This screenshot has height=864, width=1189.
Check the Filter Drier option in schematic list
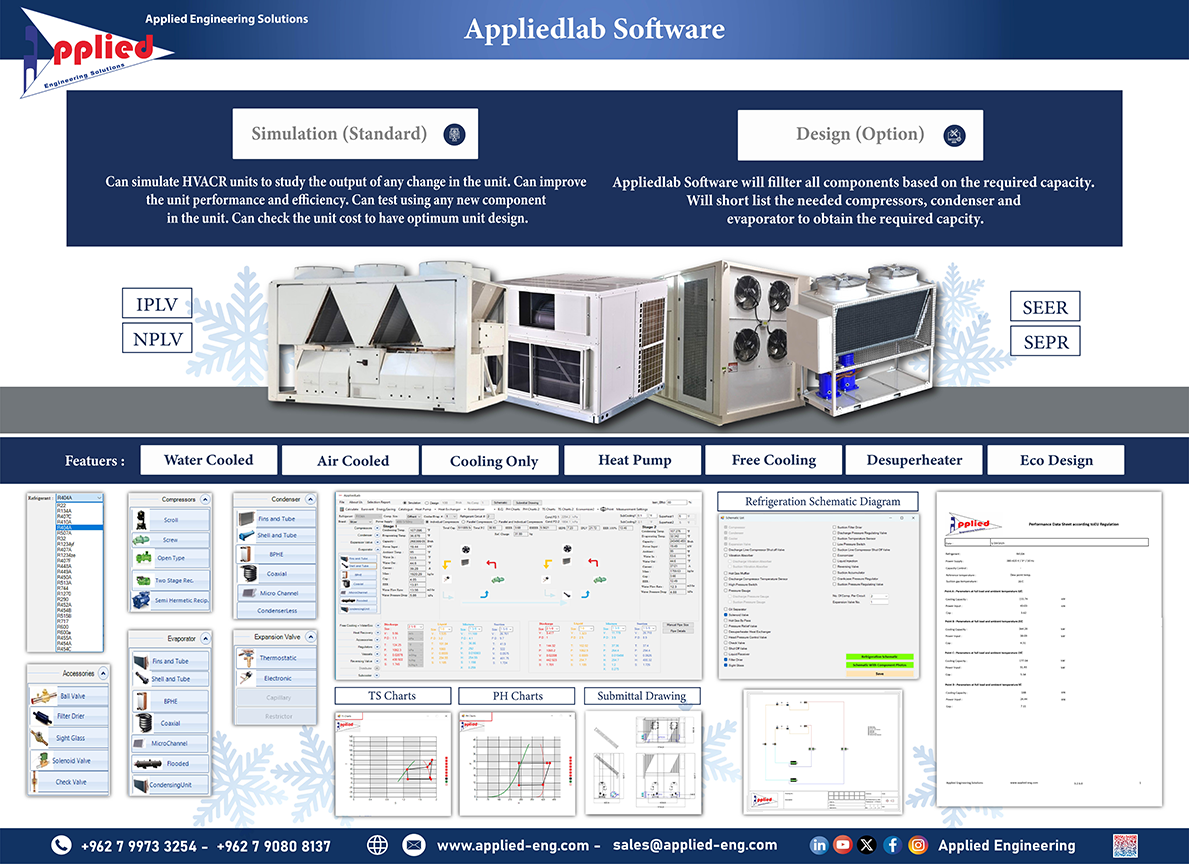724,660
